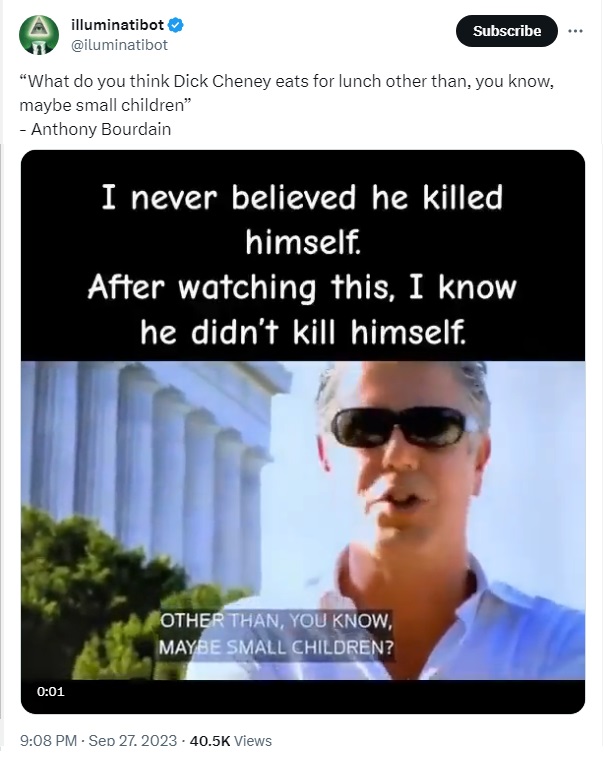Image resolution: width=604 pixels, height=762 pixels.
Task: Visit the @iluminatibot handle link
Action: [x=119, y=45]
